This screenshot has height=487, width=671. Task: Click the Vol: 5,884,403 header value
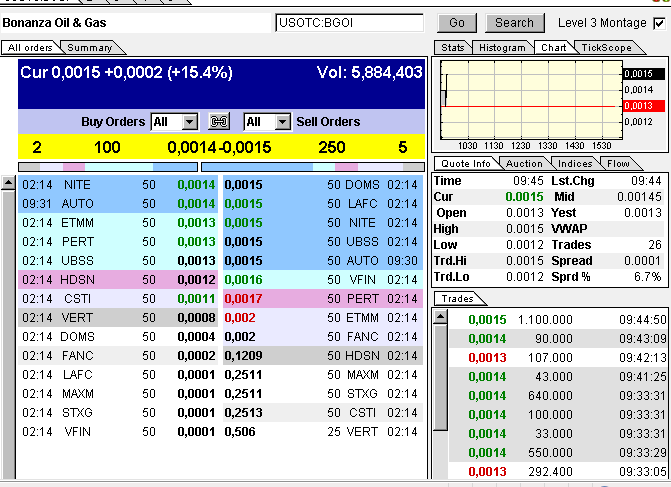369,72
